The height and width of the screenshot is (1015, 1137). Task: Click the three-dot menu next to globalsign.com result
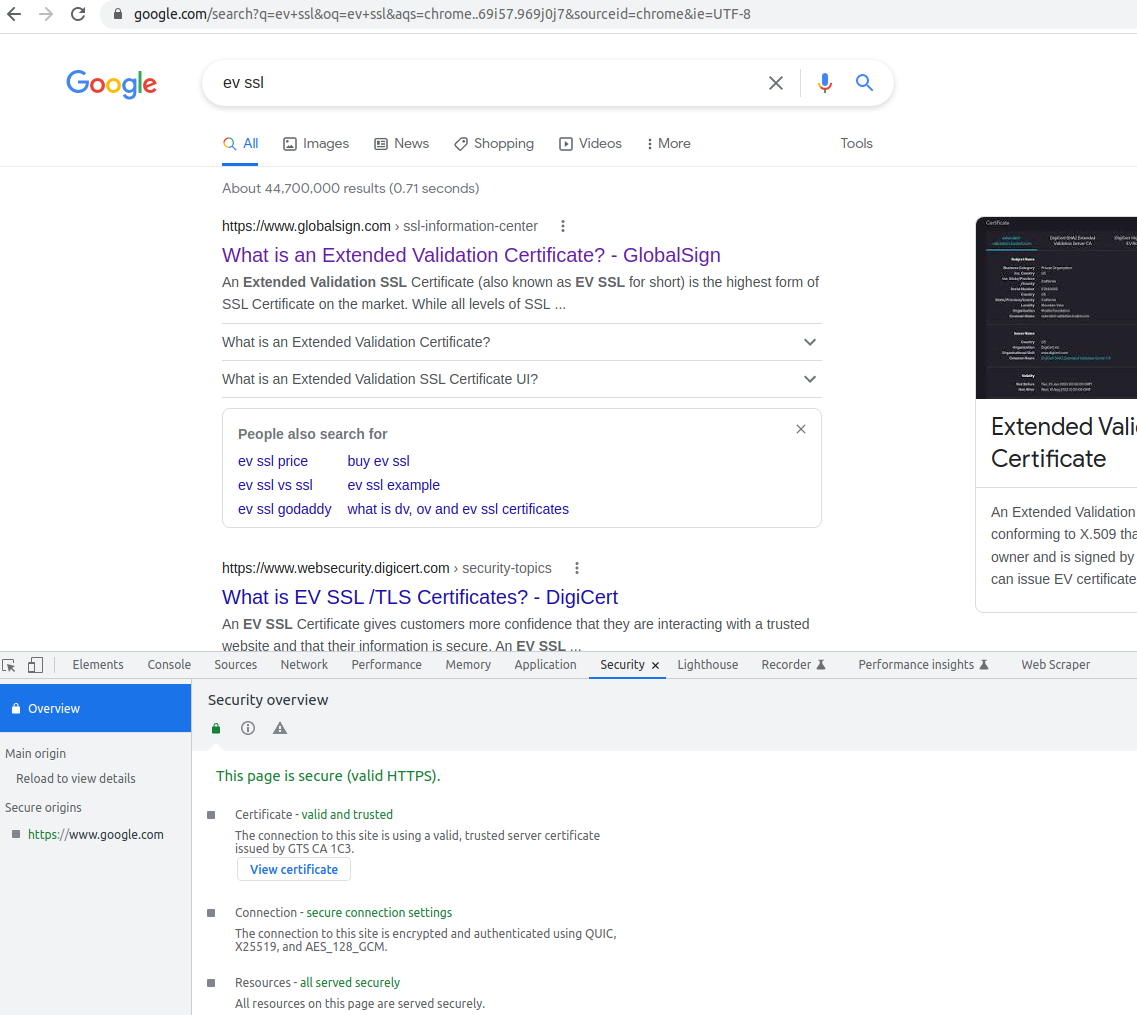563,226
